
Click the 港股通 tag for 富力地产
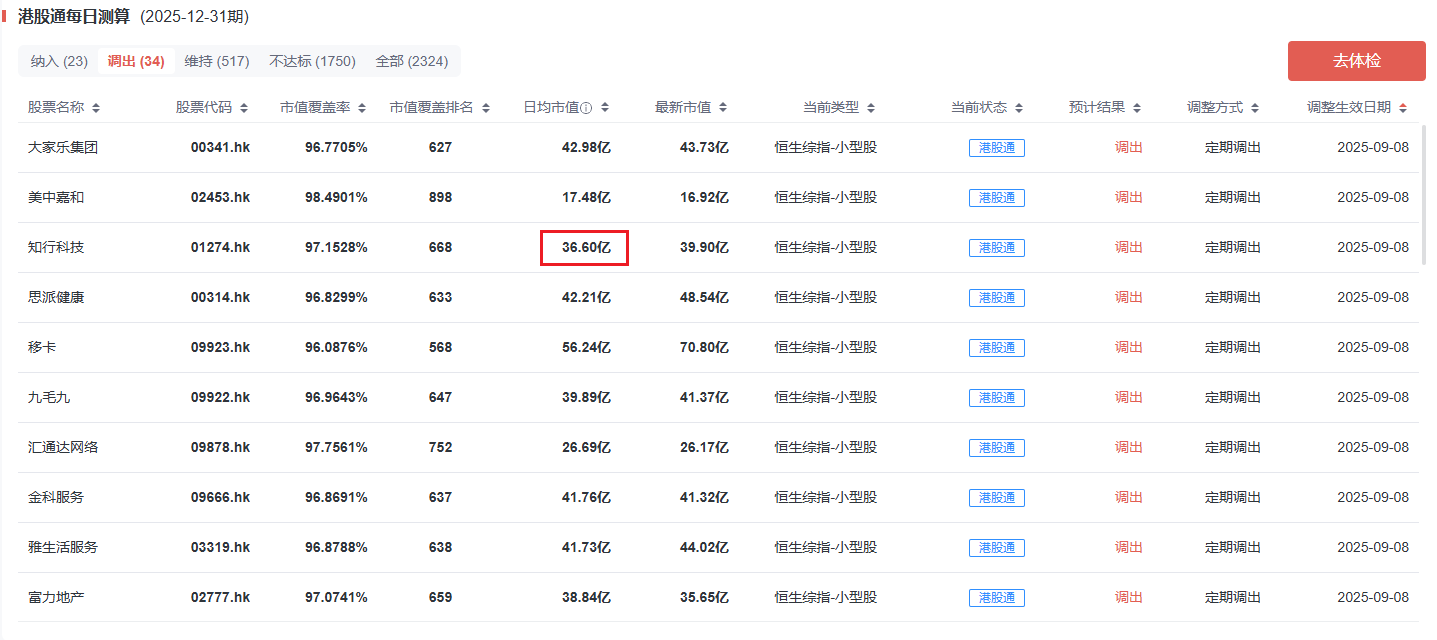tap(997, 598)
